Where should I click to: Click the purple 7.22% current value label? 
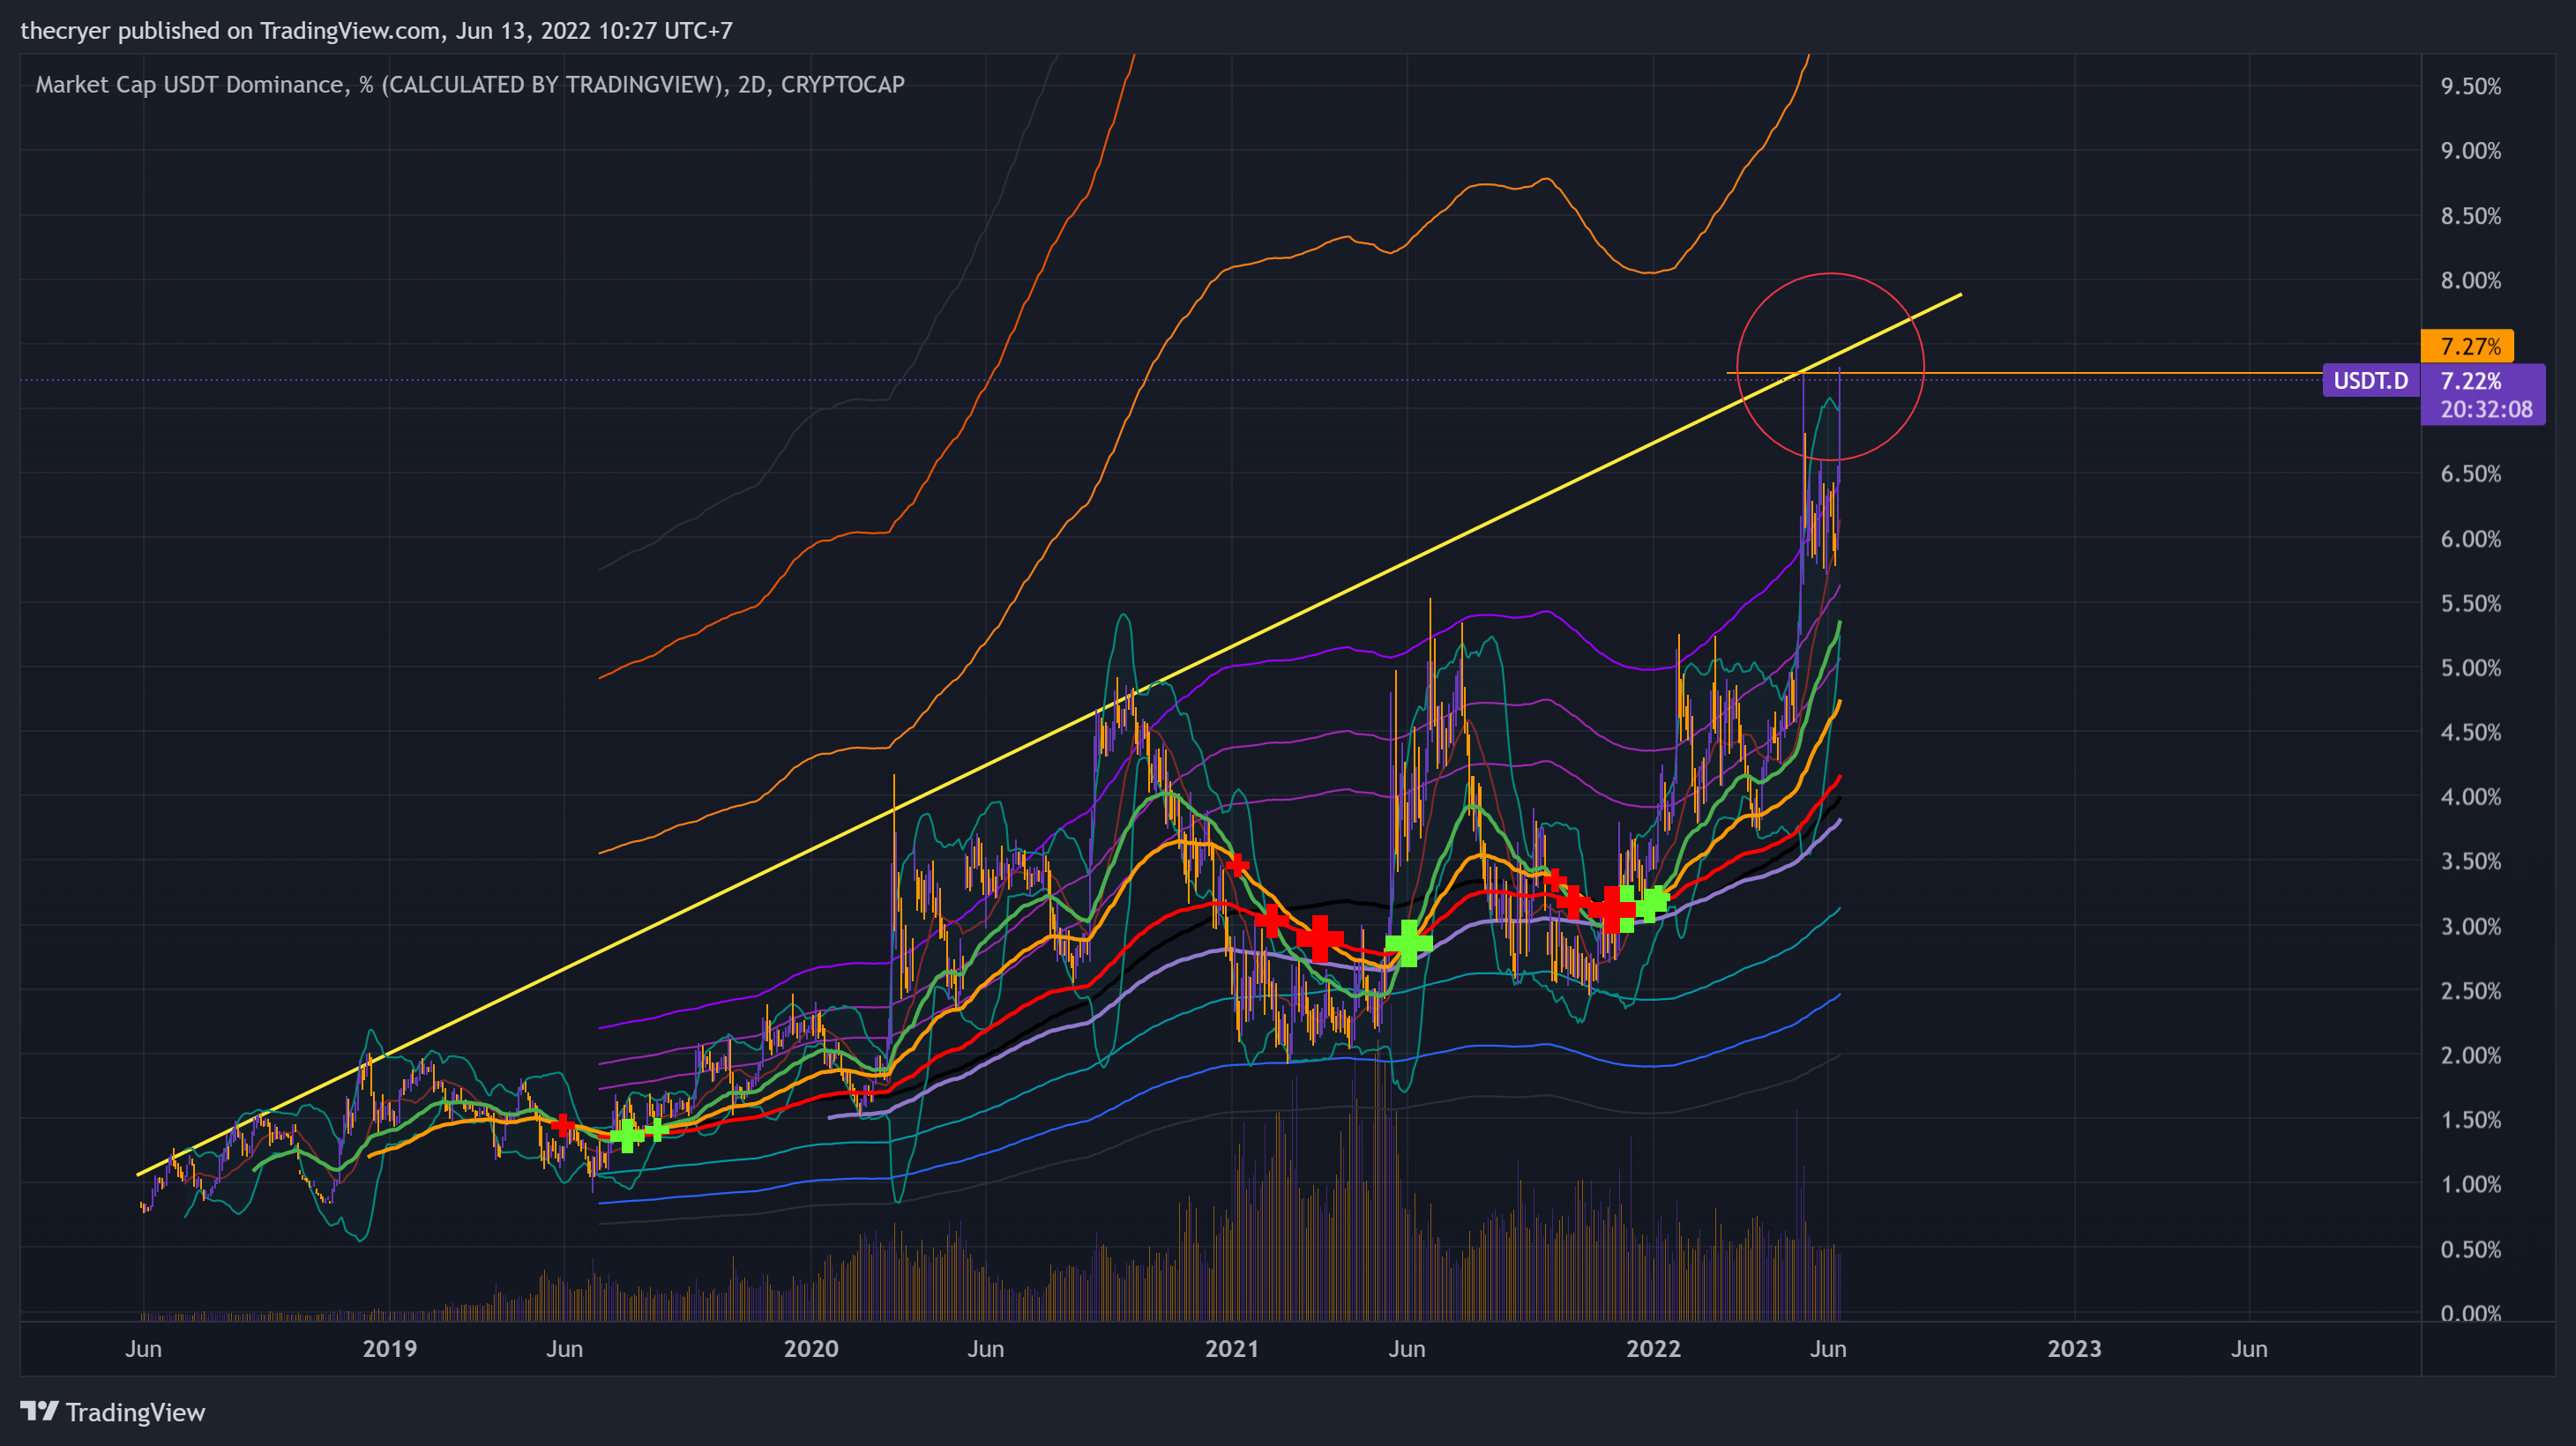click(2470, 380)
